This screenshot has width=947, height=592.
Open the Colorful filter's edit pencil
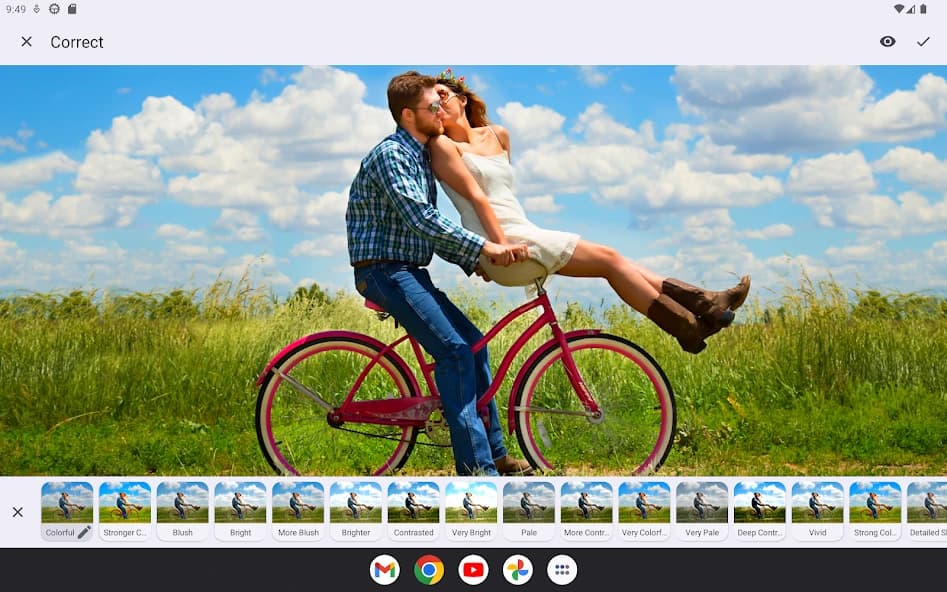85,533
